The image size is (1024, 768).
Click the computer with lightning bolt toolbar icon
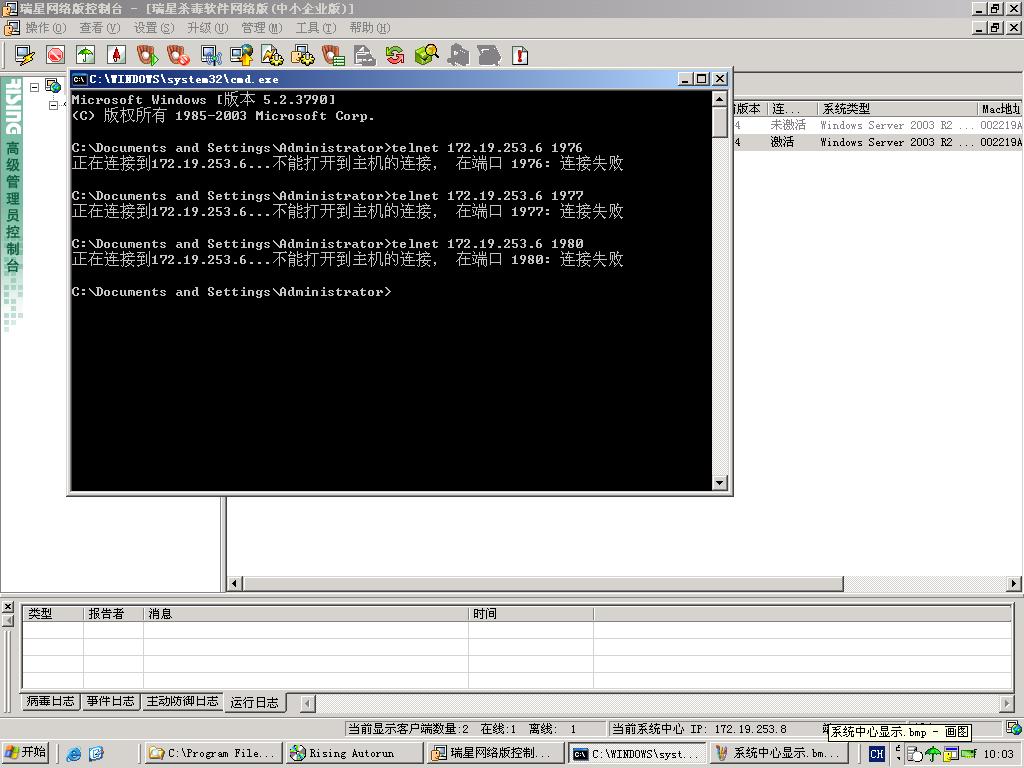(x=25, y=55)
